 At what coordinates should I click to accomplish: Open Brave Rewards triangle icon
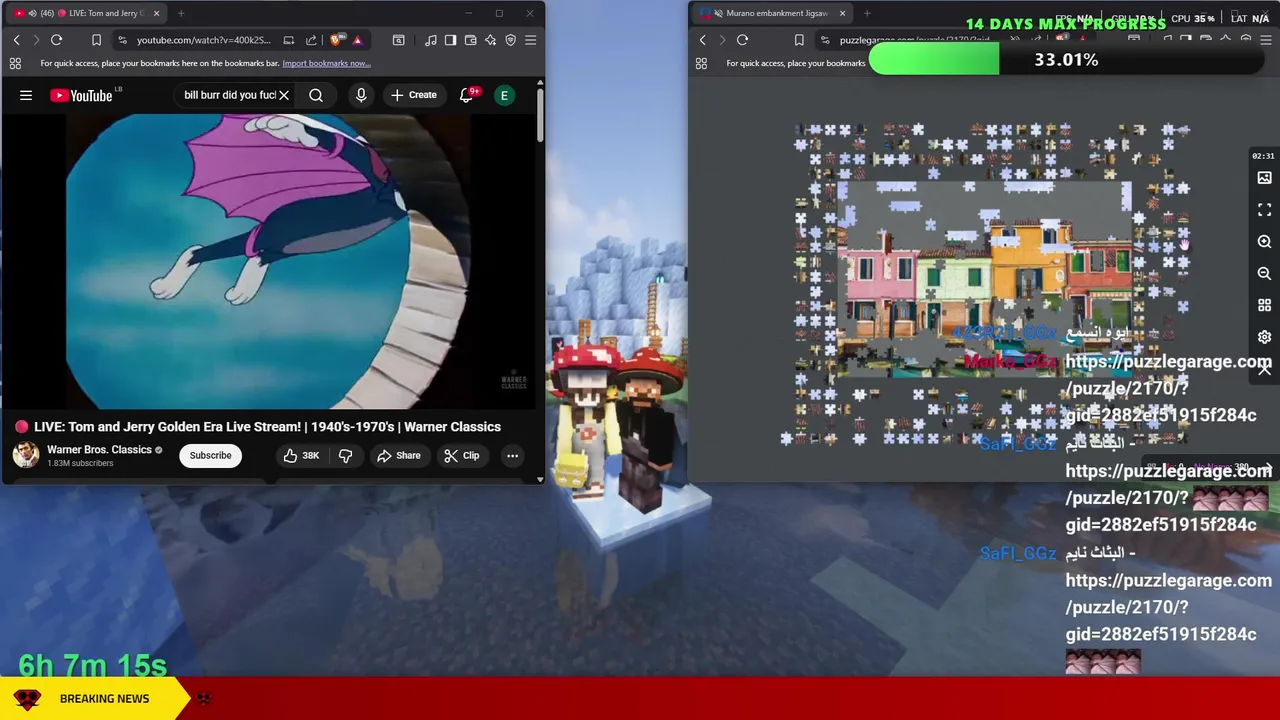(357, 40)
